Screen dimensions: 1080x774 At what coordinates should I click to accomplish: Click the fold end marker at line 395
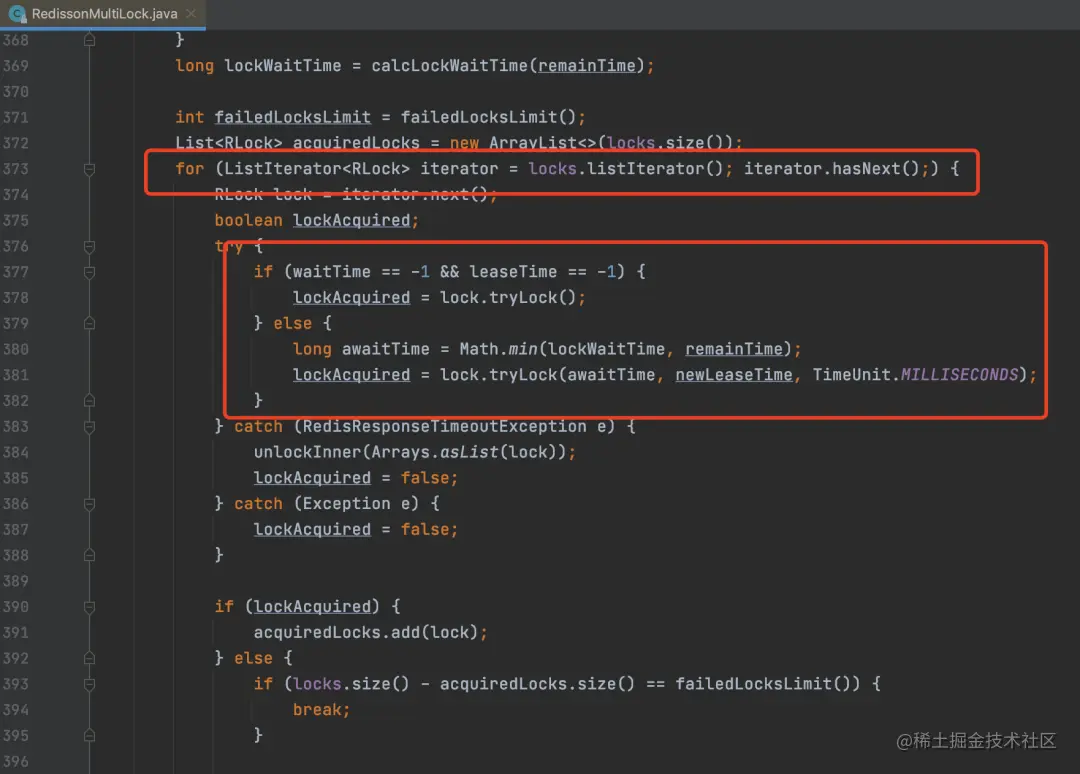tap(90, 735)
